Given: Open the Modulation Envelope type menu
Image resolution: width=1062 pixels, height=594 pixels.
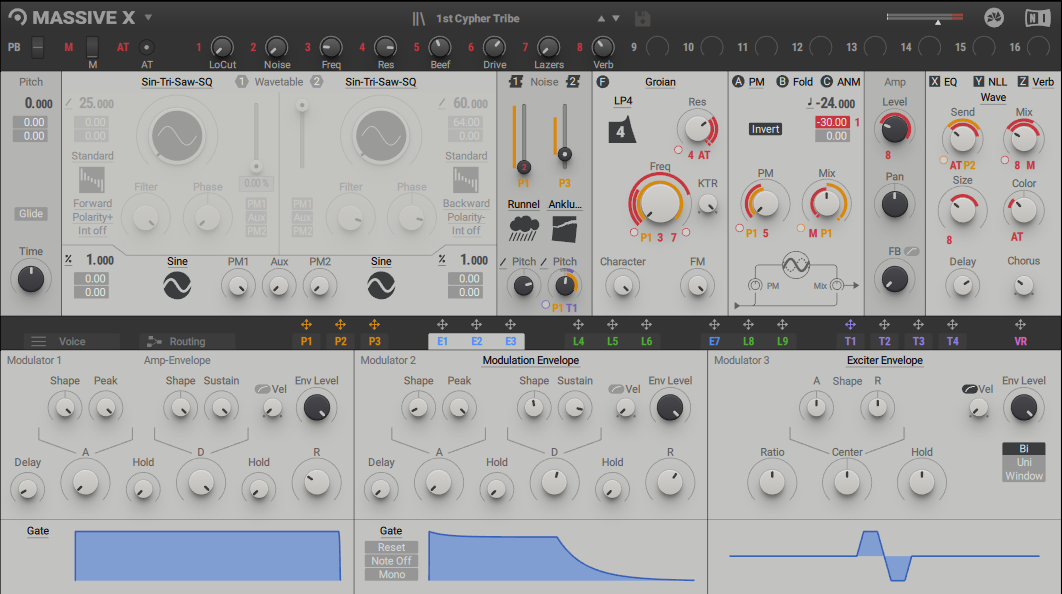Looking at the screenshot, I should (x=530, y=360).
